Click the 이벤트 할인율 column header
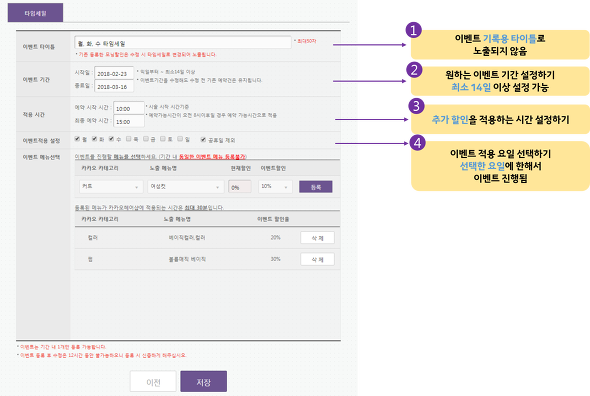 (273, 219)
